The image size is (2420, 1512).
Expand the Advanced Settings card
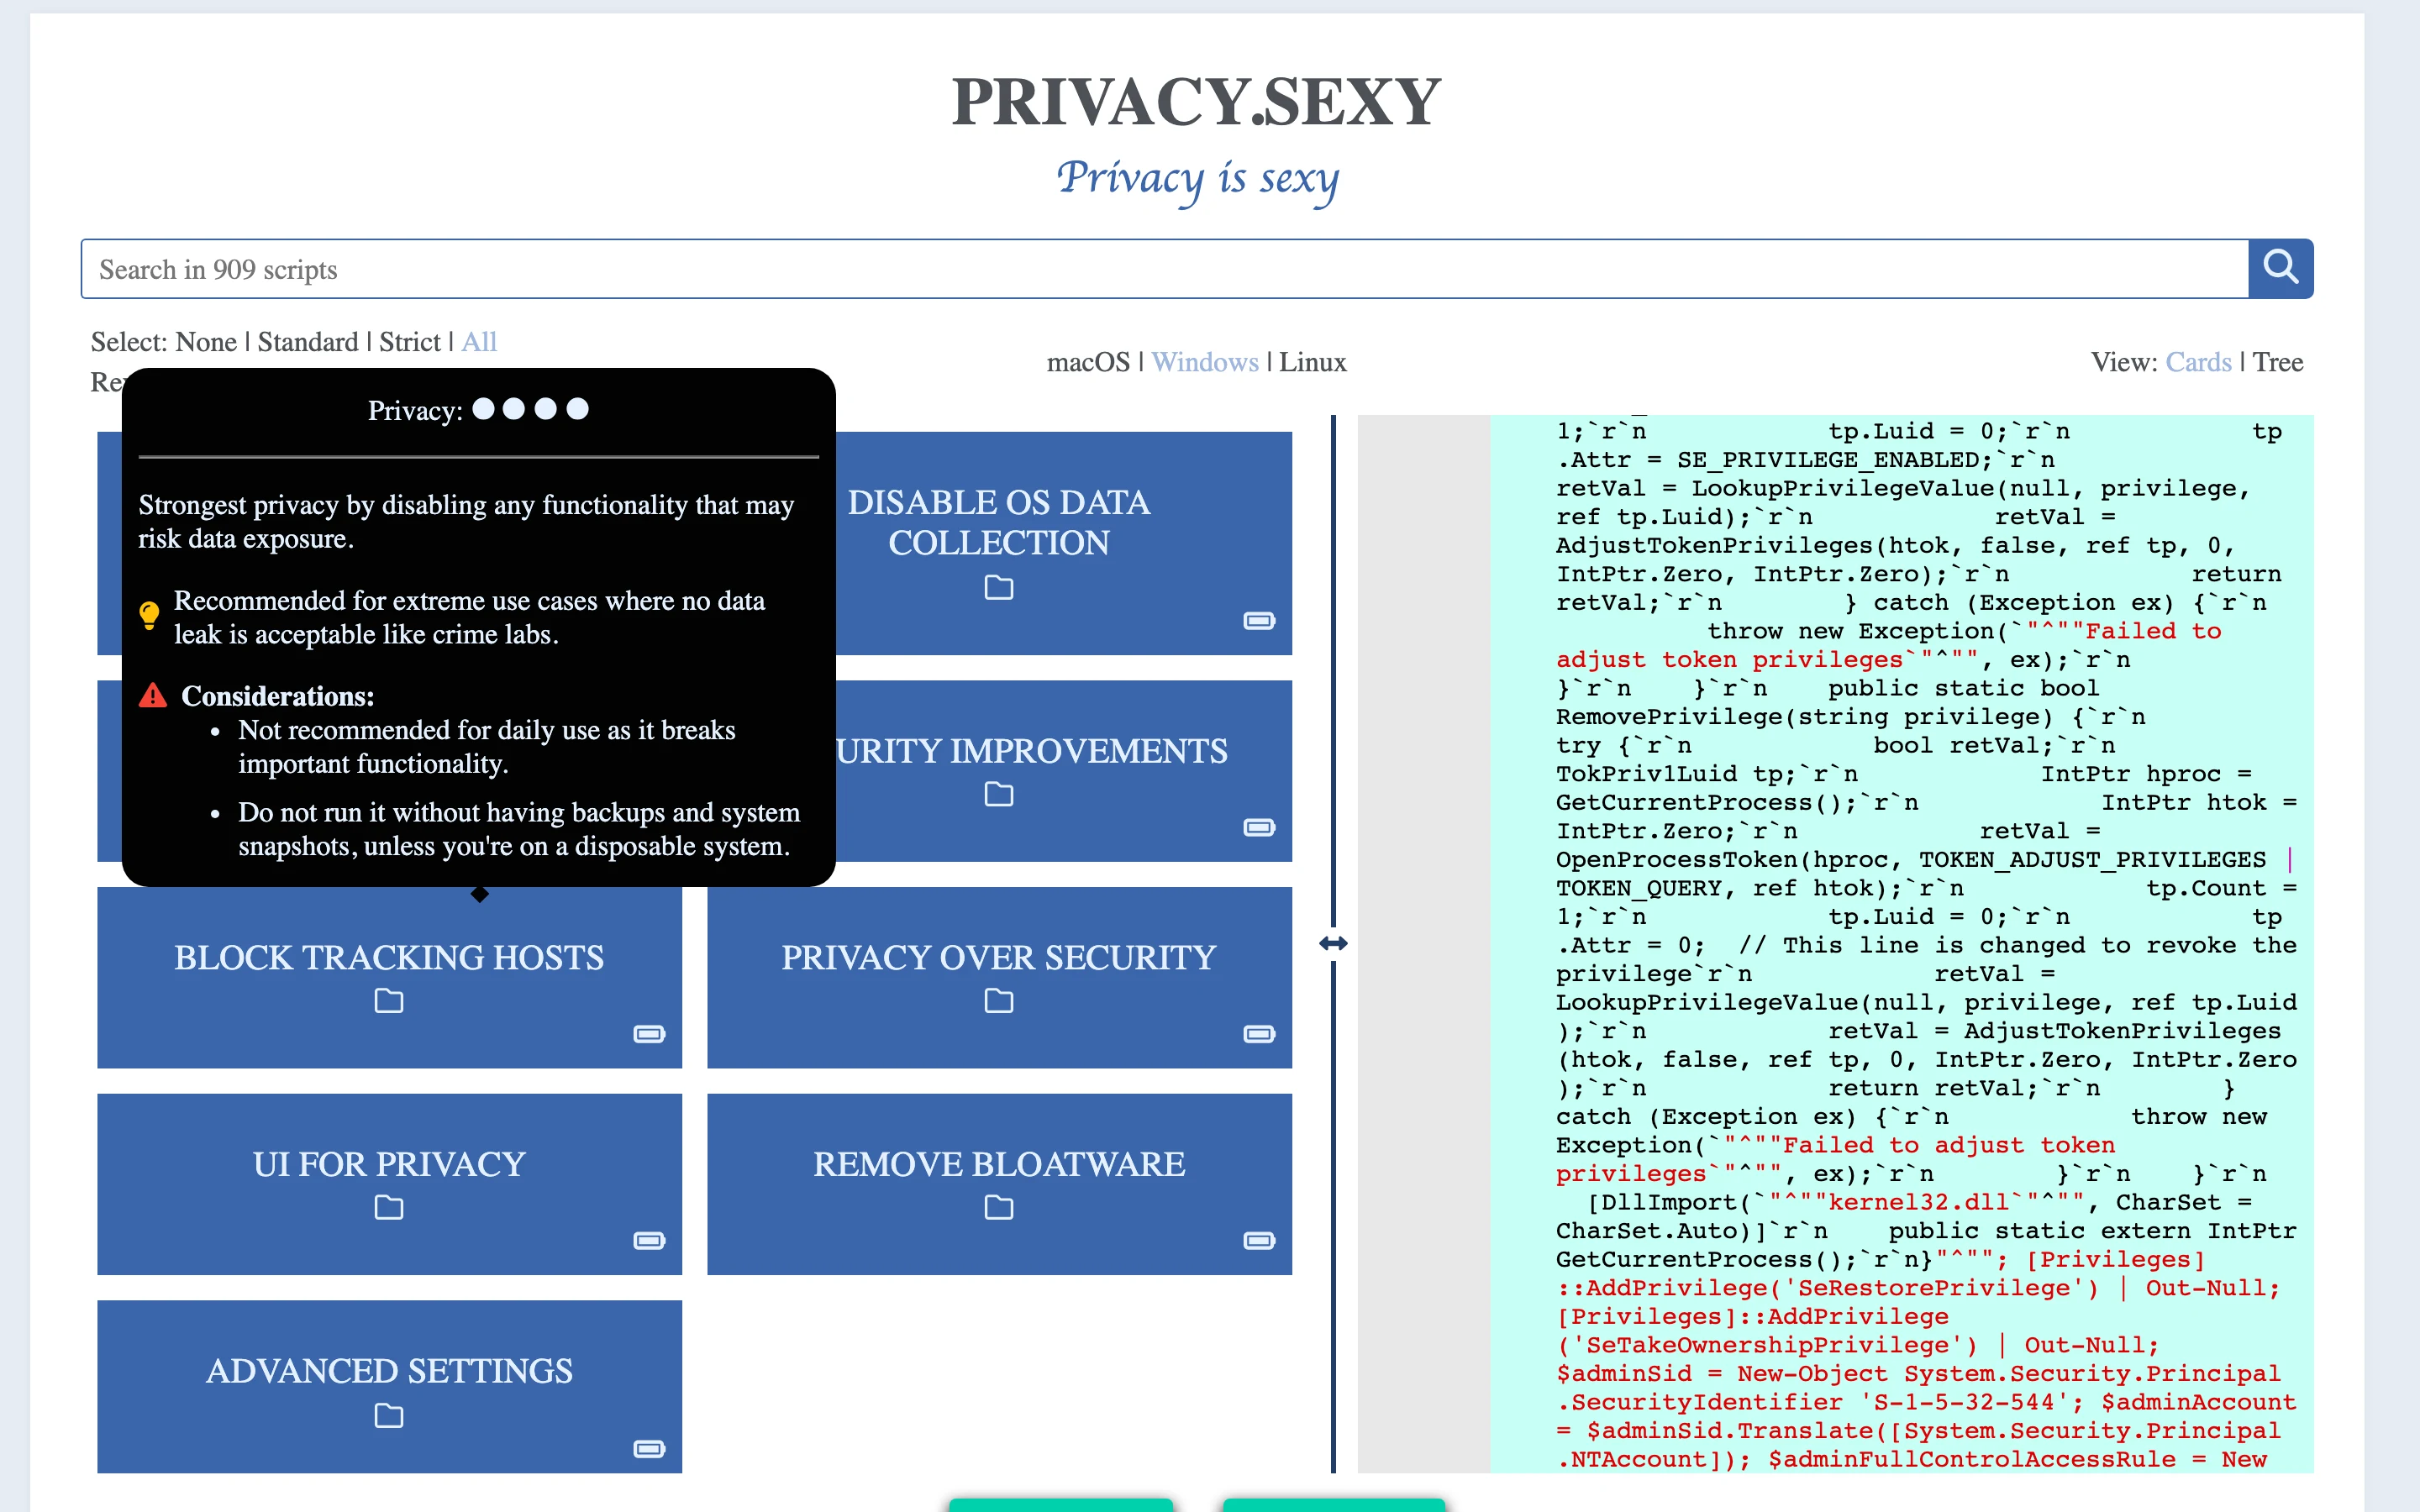click(389, 1386)
